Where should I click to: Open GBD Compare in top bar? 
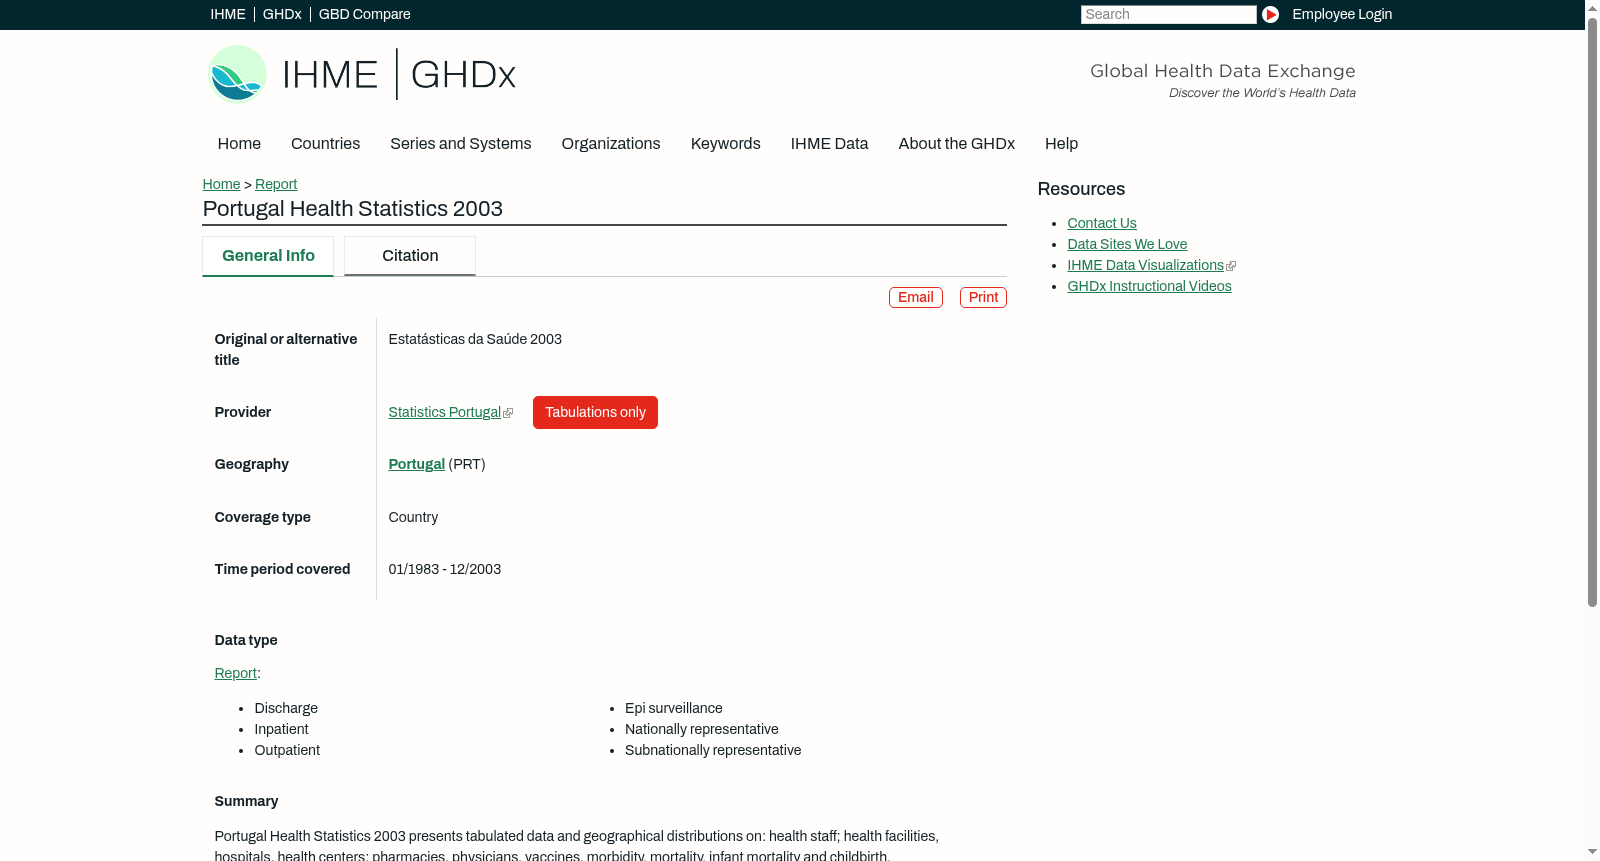pos(364,14)
